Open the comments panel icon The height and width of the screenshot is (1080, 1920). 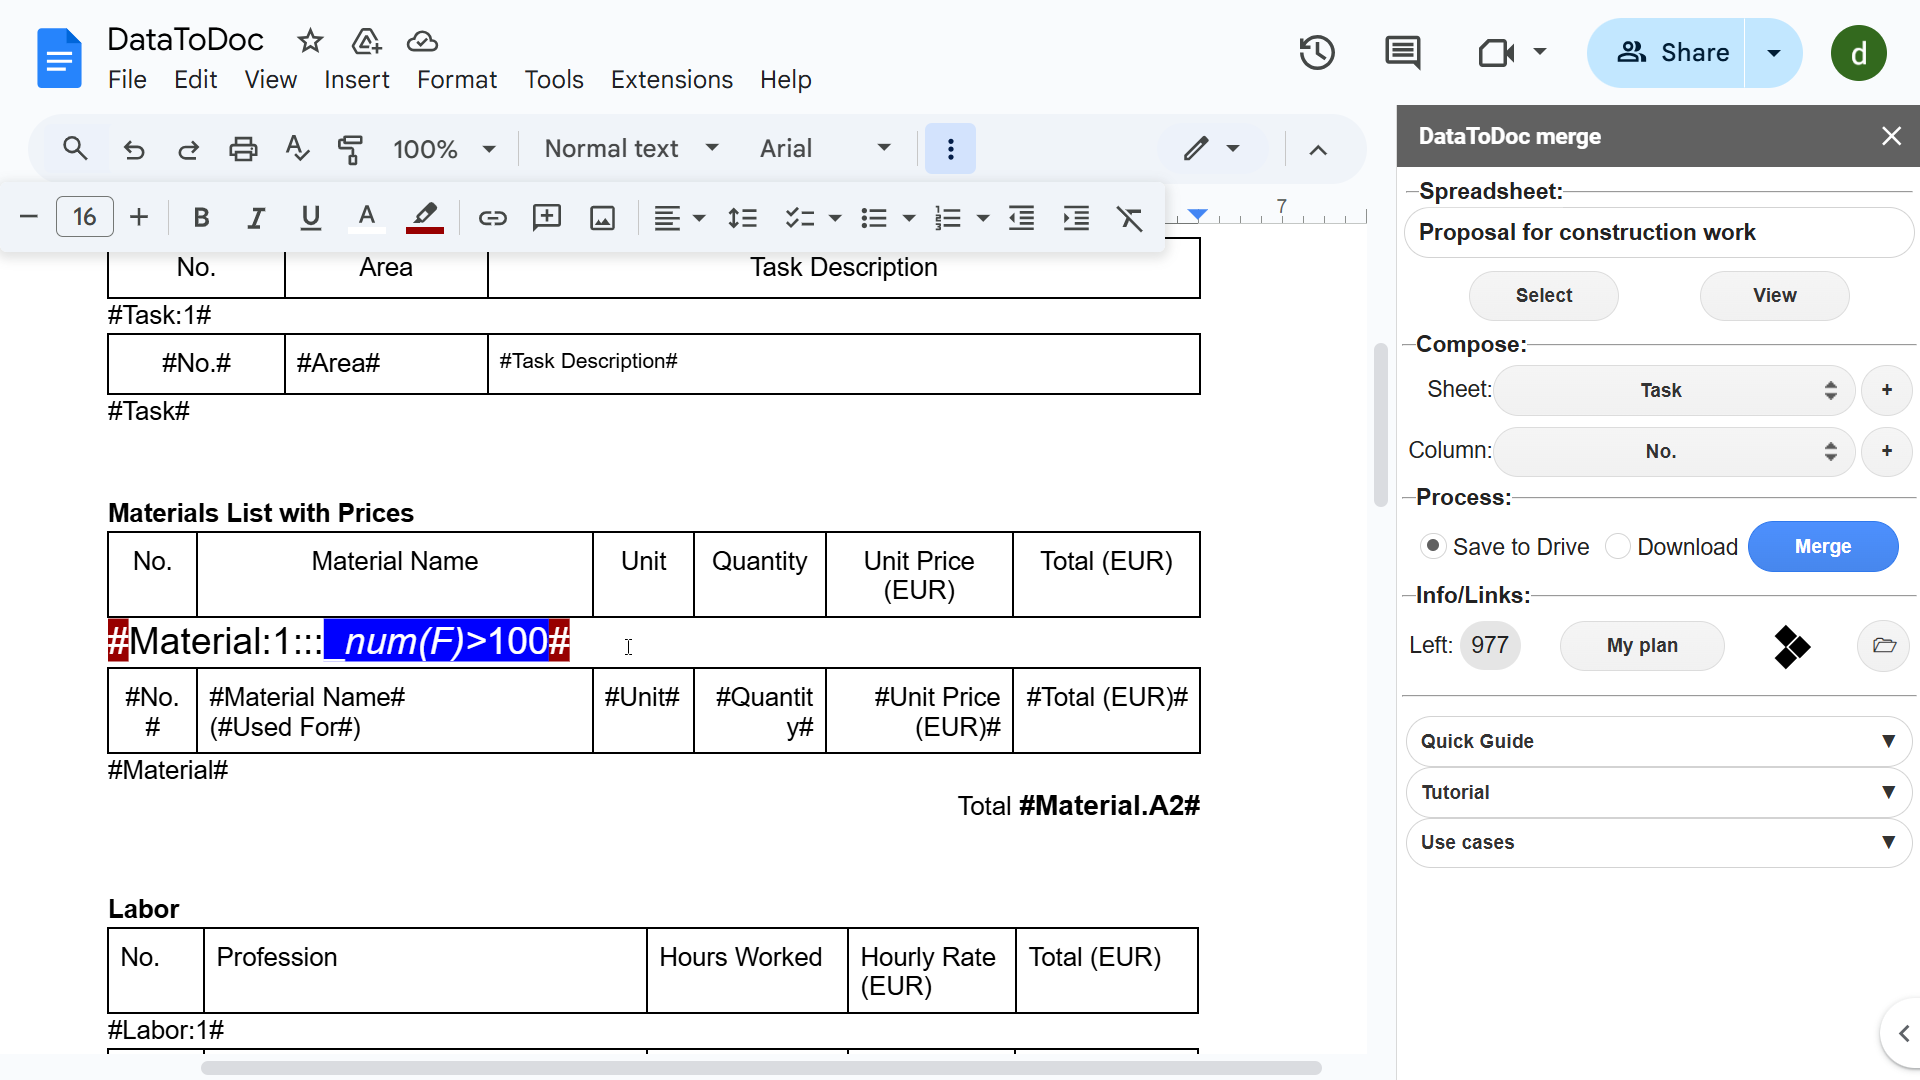click(1402, 52)
